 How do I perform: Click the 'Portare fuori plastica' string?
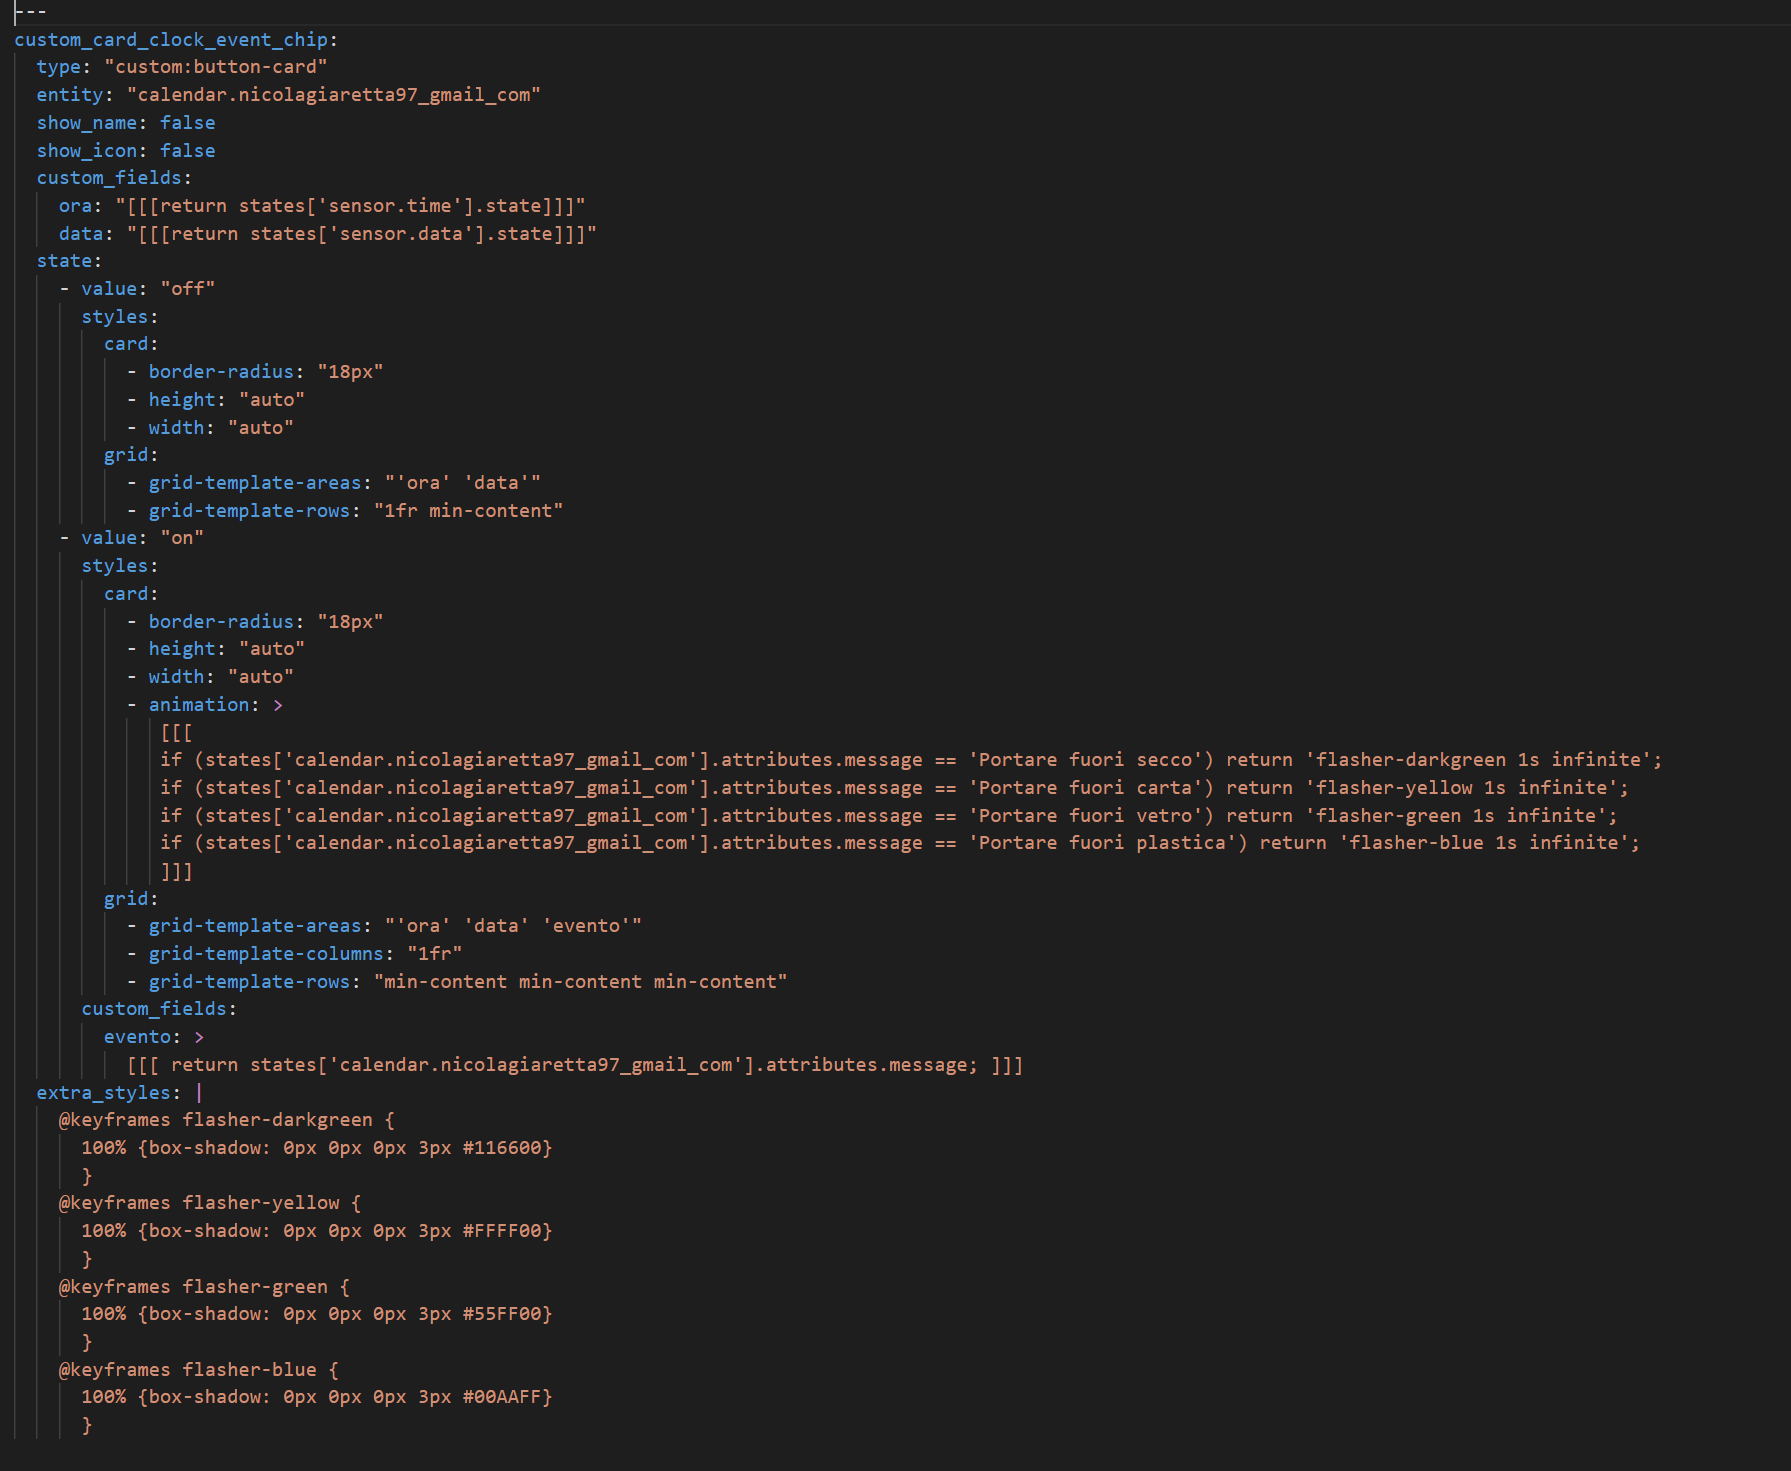pos(1108,843)
